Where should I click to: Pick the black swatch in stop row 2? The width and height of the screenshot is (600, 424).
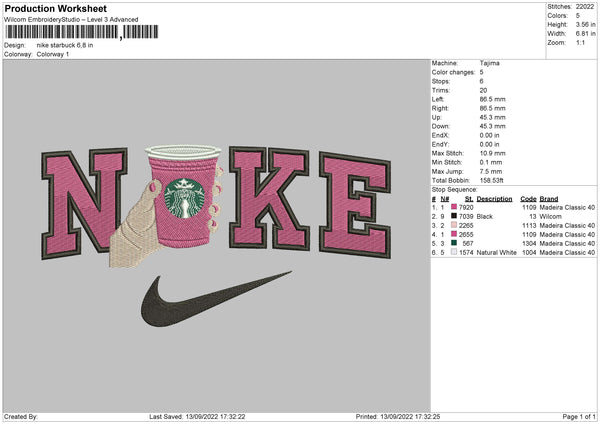456,215
